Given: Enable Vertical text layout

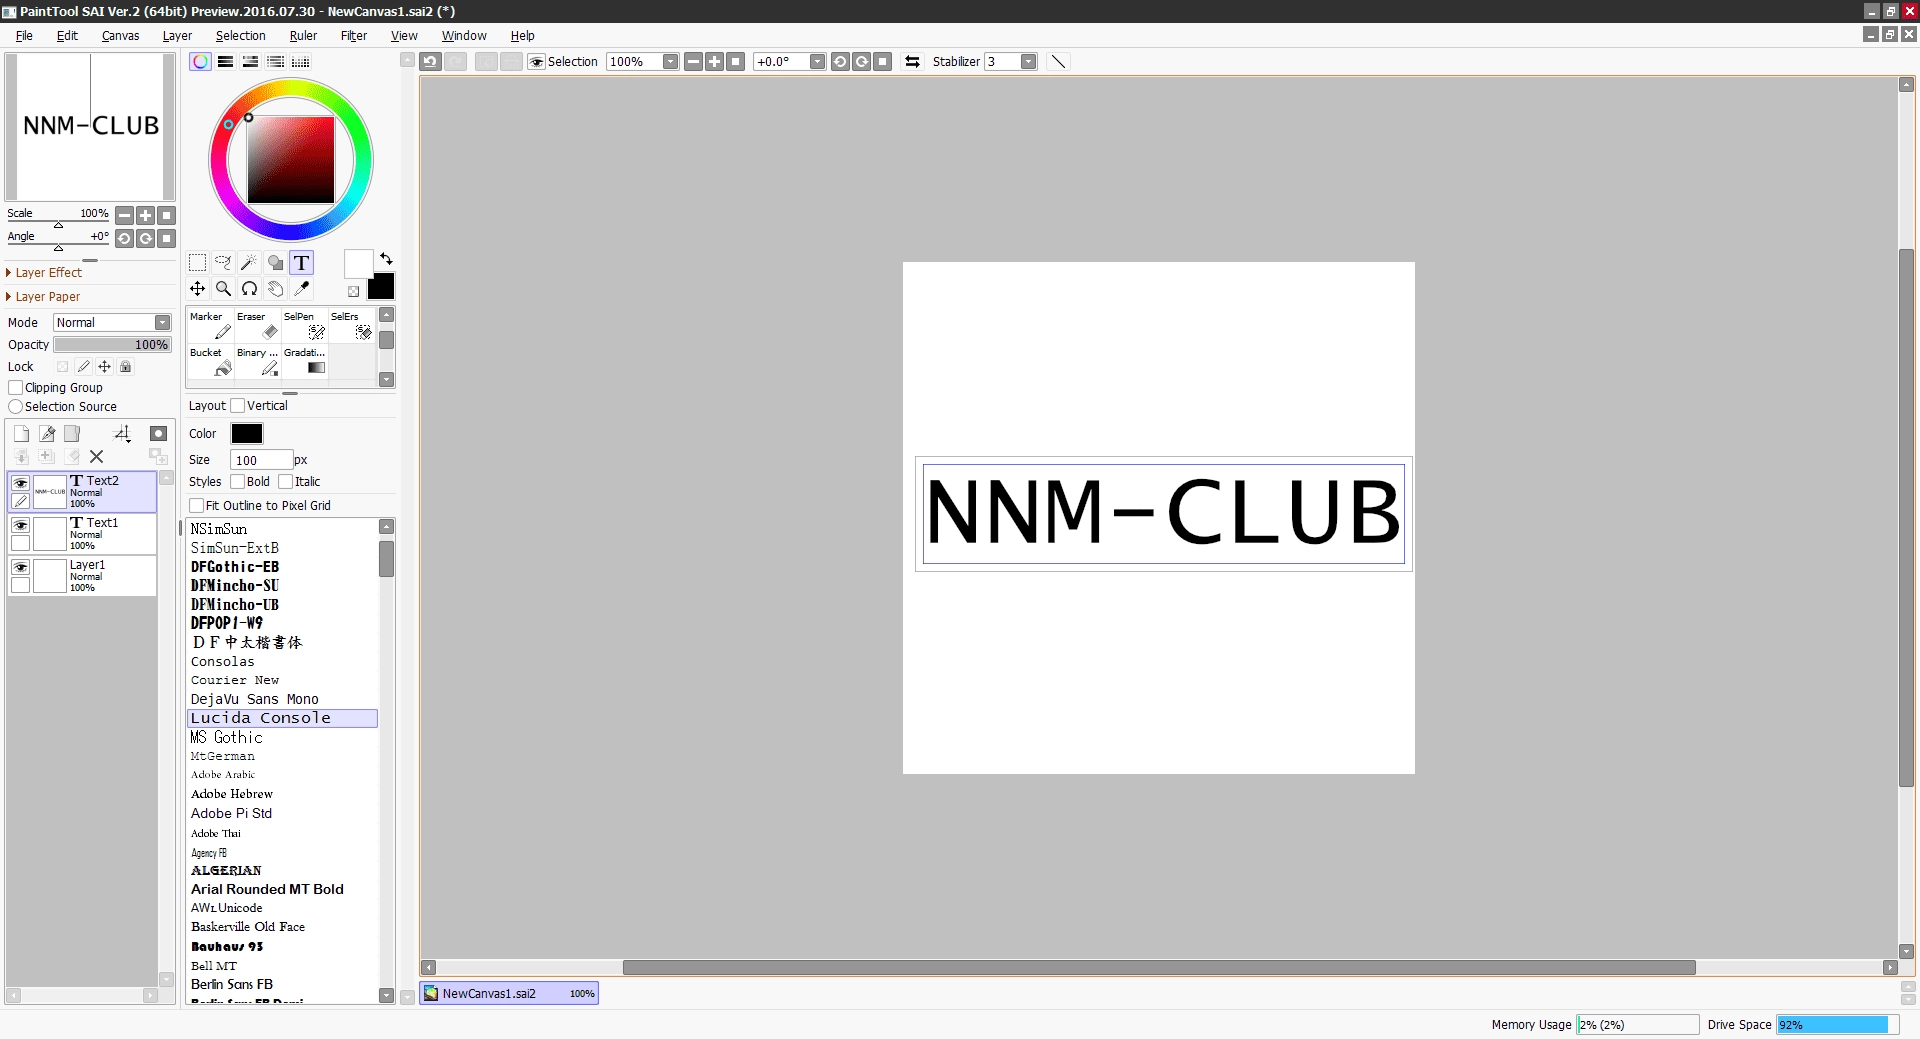Looking at the screenshot, I should pos(238,406).
